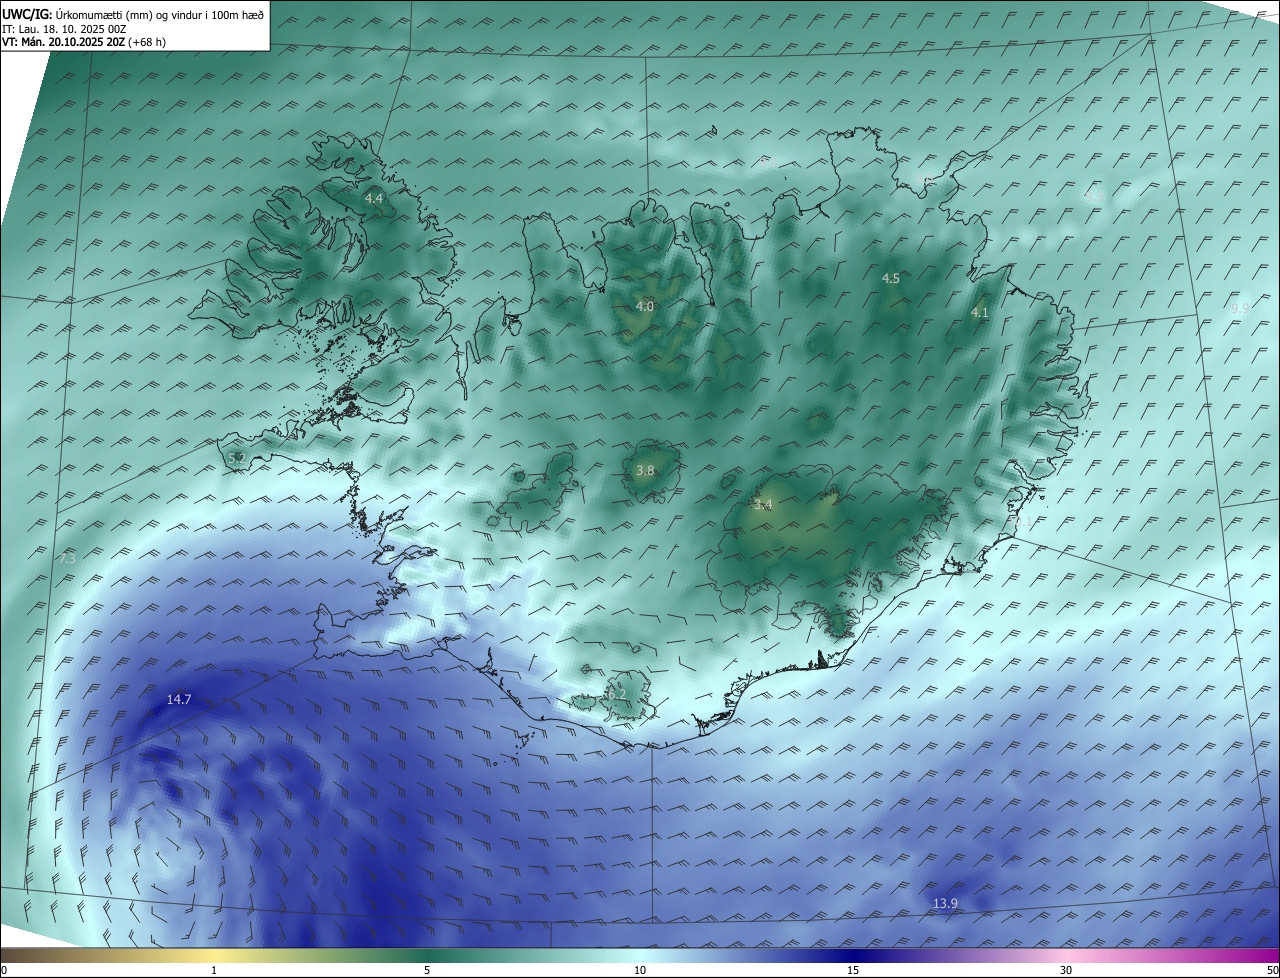Click the colour scale tick label 15
This screenshot has width=1280, height=978.
pyautogui.click(x=853, y=970)
